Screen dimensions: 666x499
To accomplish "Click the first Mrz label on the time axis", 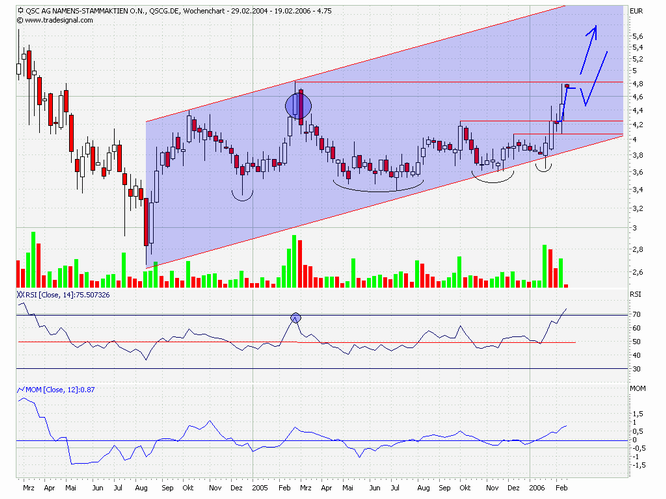I will pos(28,488).
